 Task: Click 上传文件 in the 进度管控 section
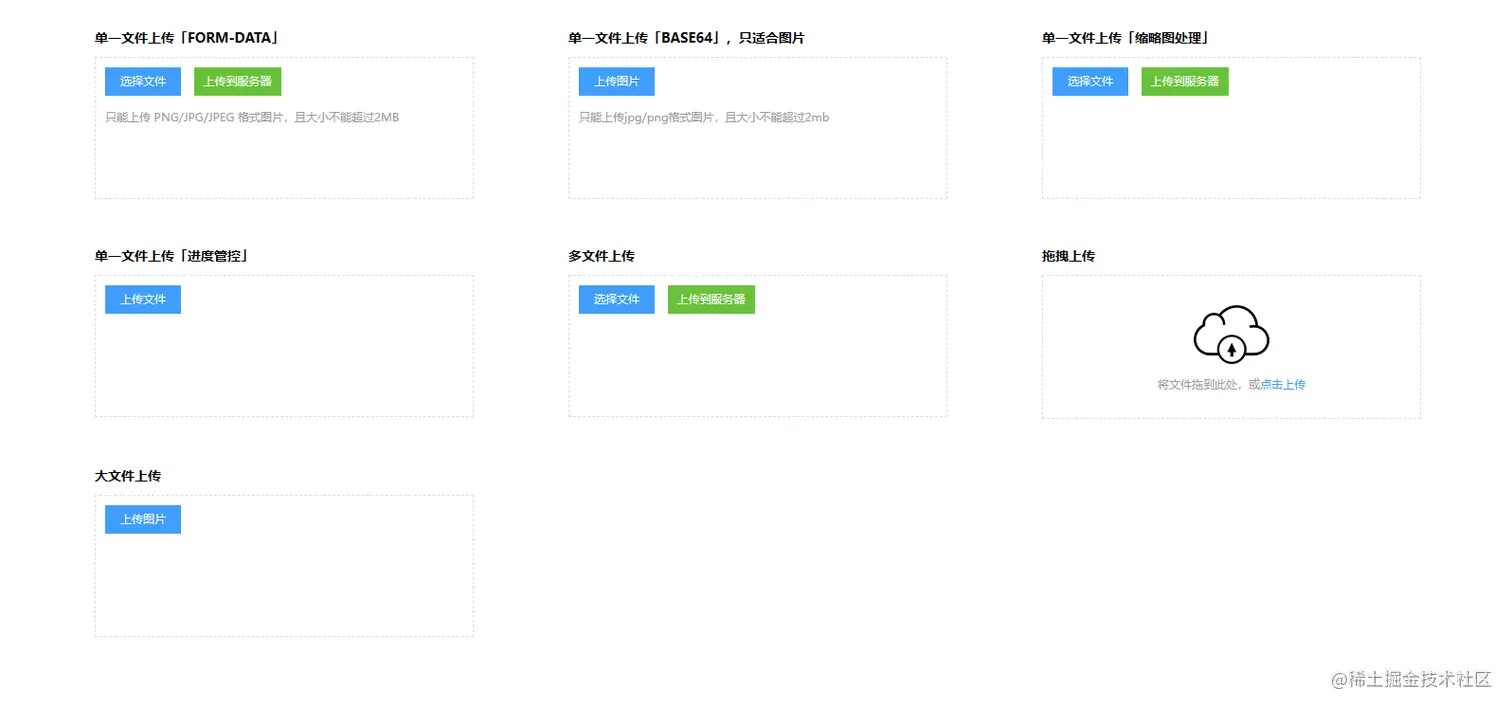[143, 299]
